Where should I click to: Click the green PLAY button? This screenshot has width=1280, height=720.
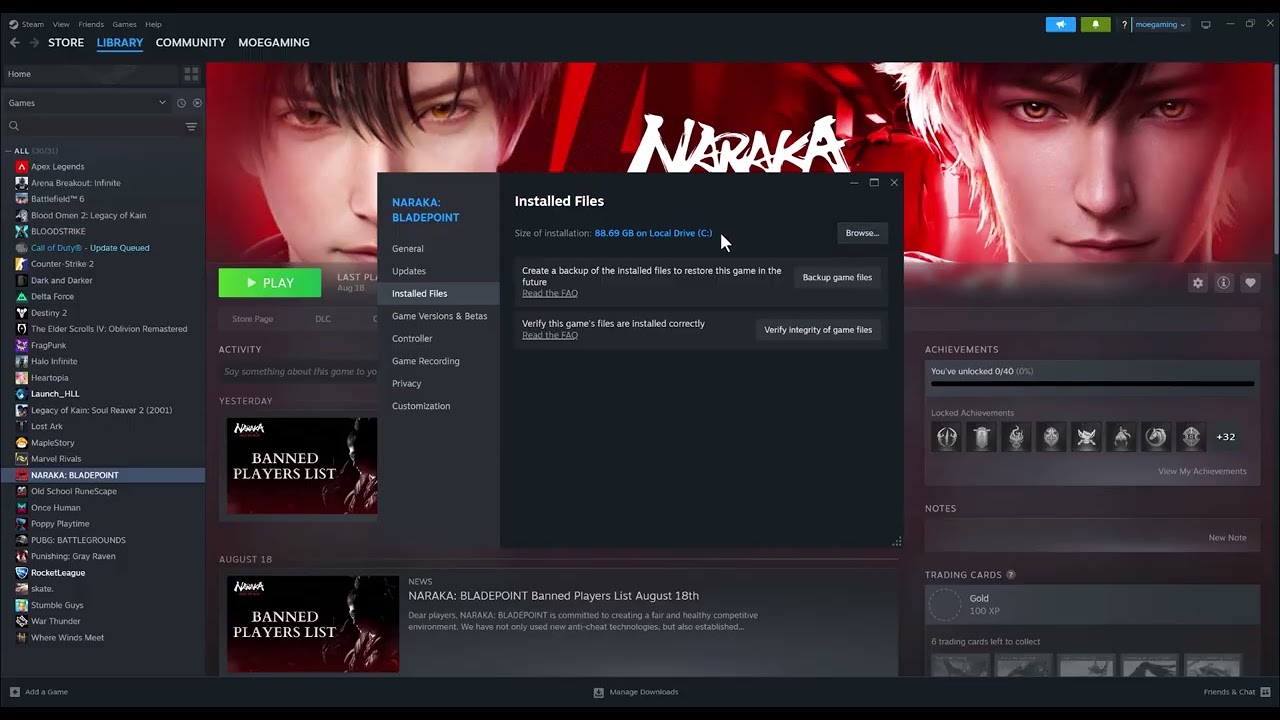tap(270, 283)
